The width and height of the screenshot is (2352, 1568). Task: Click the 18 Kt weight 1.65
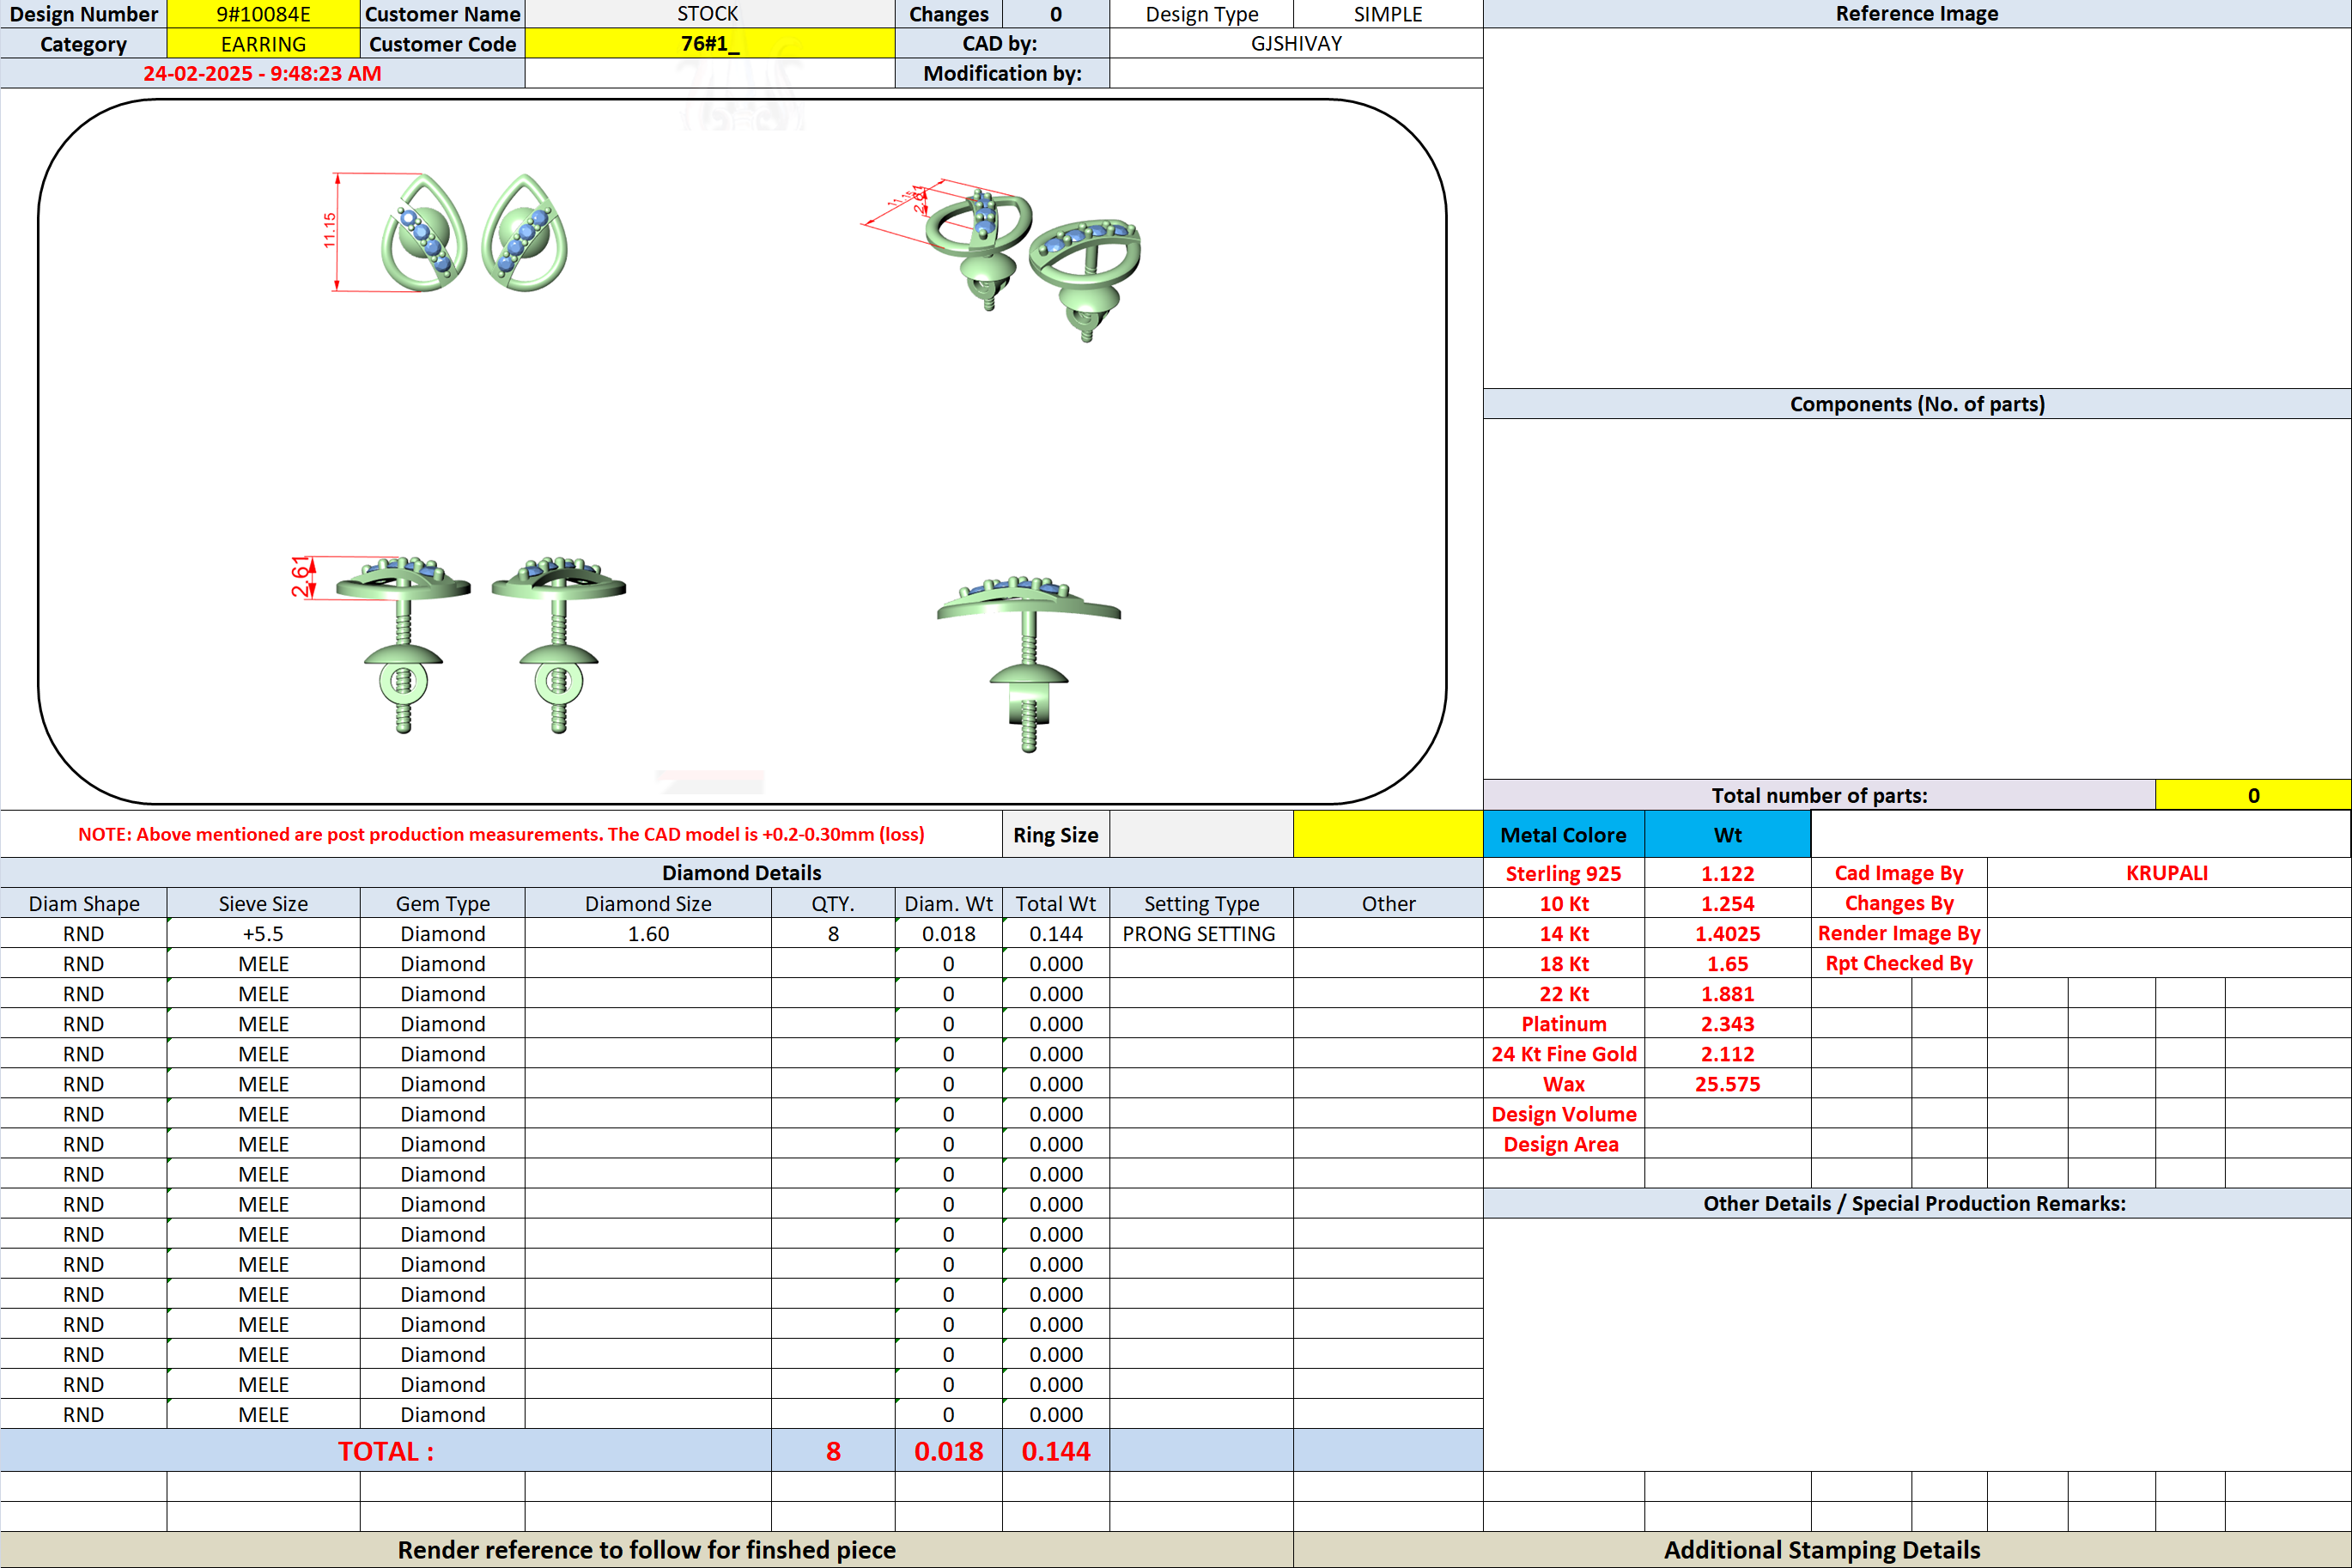click(1727, 963)
